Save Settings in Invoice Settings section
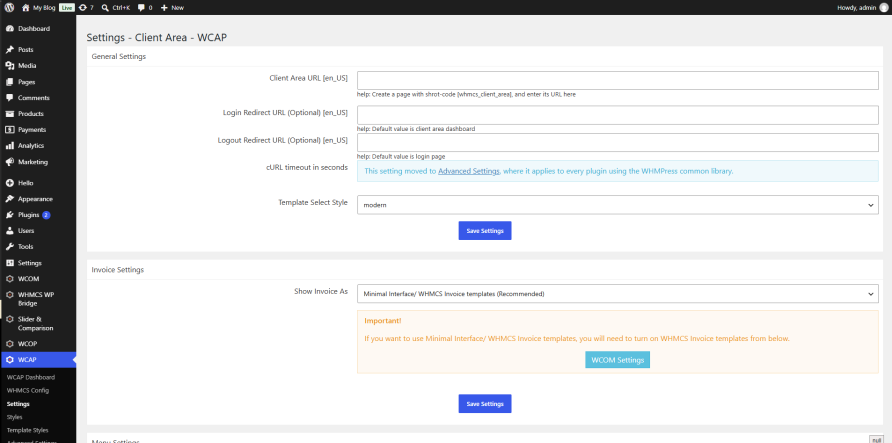Screen dimensions: 892x443 pyautogui.click(x=485, y=404)
